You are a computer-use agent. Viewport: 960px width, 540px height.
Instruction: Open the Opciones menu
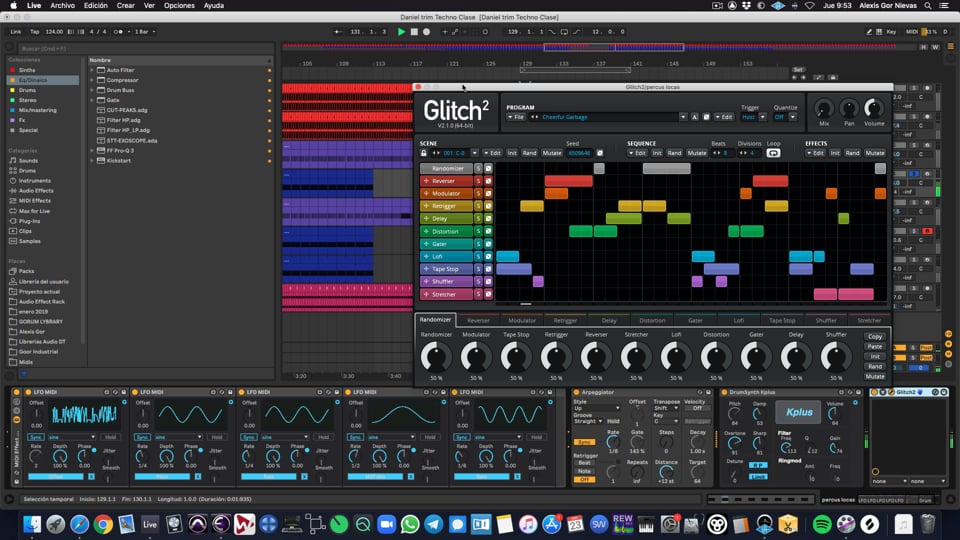pos(179,6)
